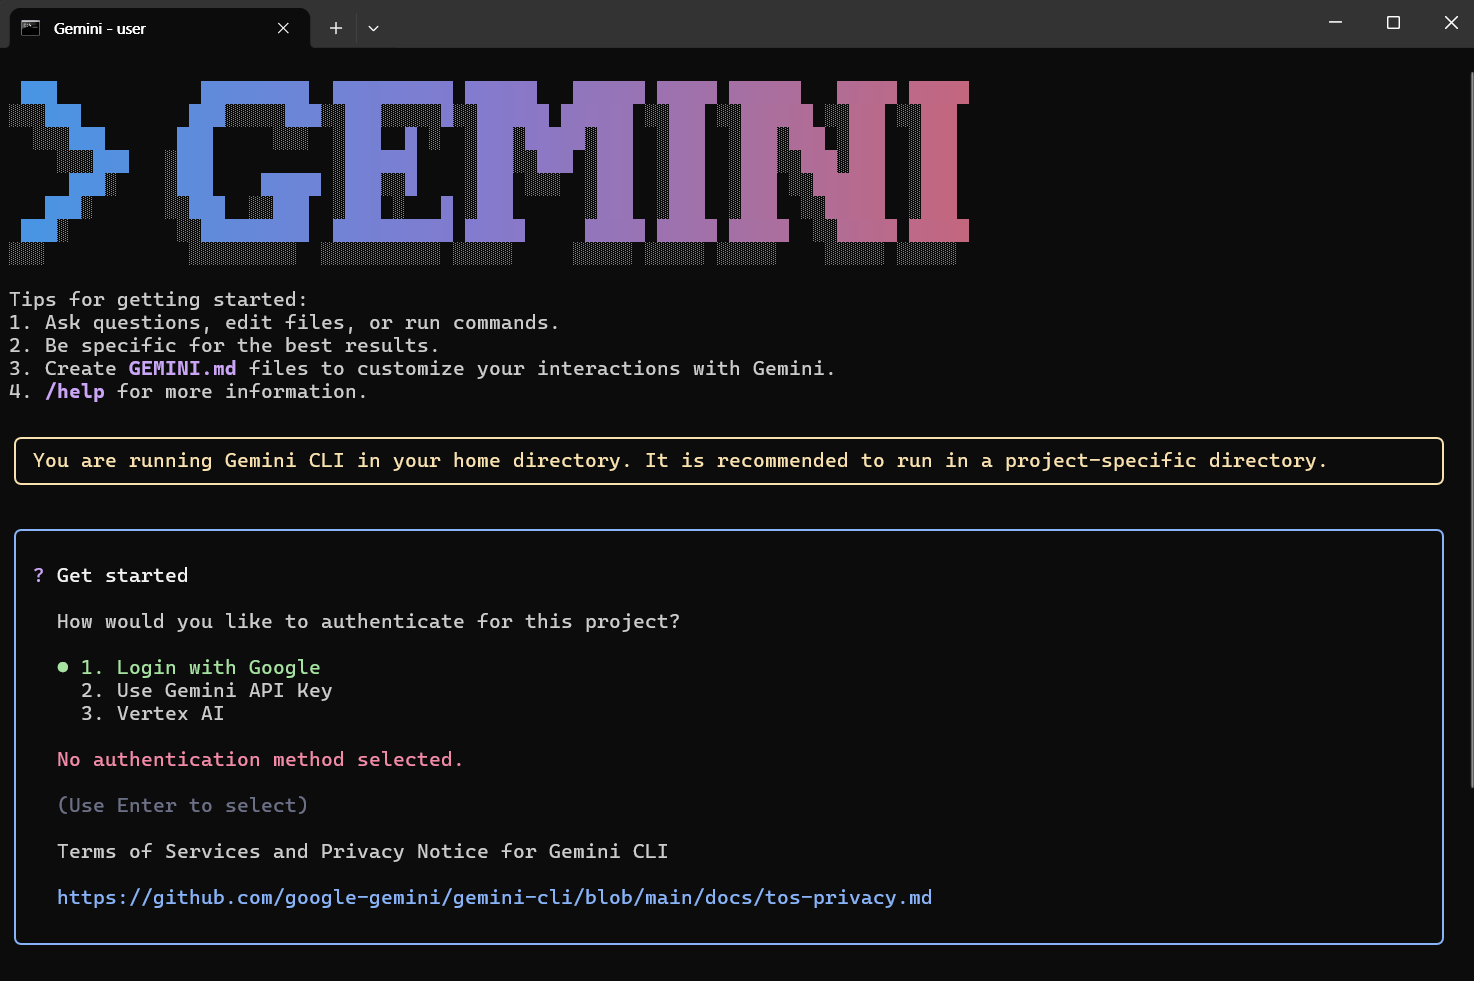Screen dimensions: 1474x981
Task: Switch to the Gemini - user tab
Action: [x=160, y=28]
